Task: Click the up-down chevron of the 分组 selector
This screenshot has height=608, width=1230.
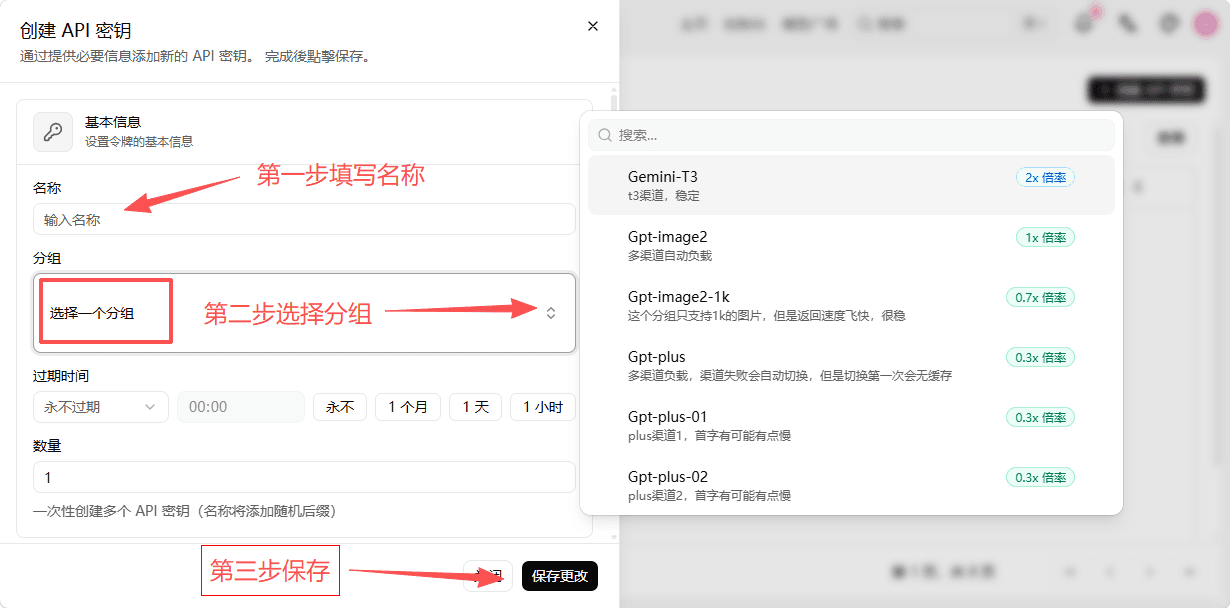Action: pos(551,313)
